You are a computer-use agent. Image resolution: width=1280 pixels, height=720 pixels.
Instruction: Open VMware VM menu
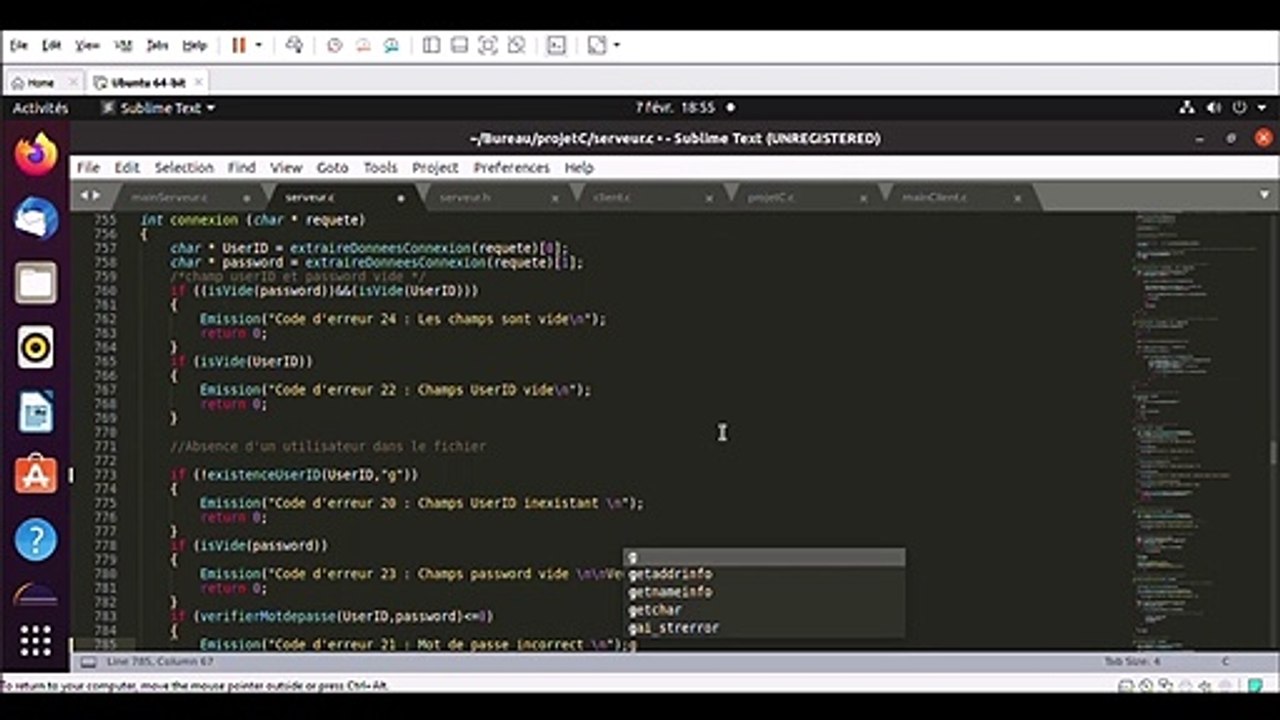[x=123, y=45]
